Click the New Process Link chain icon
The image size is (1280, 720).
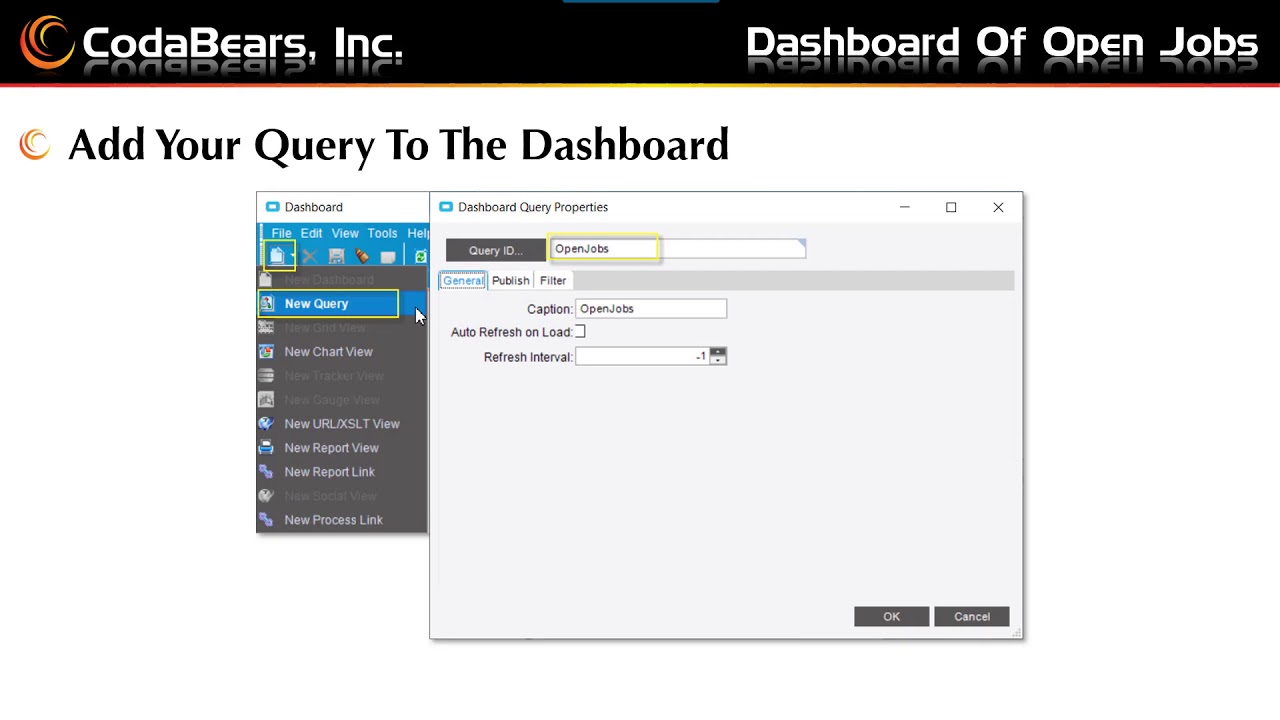[266, 520]
